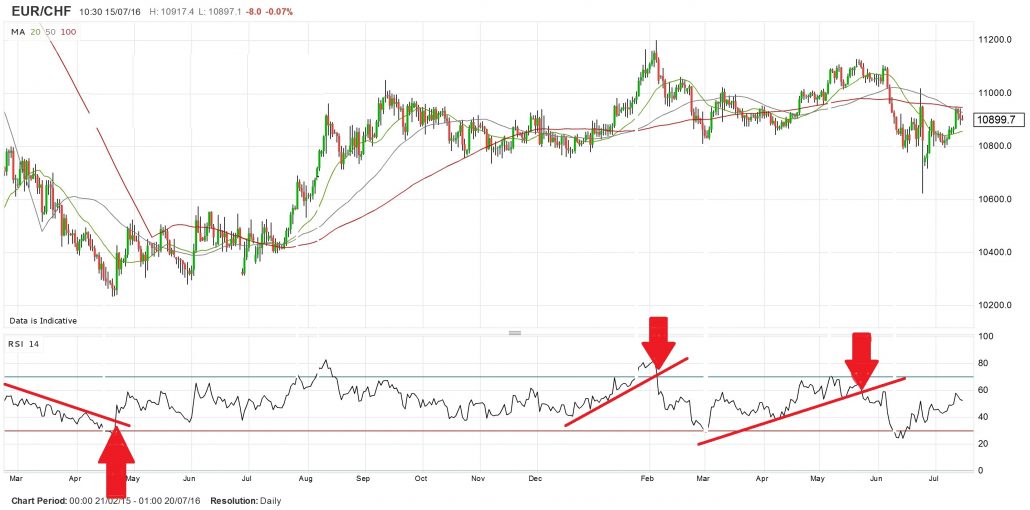Click the Feb label on time axis
The width and height of the screenshot is (1030, 510).
tap(650, 478)
